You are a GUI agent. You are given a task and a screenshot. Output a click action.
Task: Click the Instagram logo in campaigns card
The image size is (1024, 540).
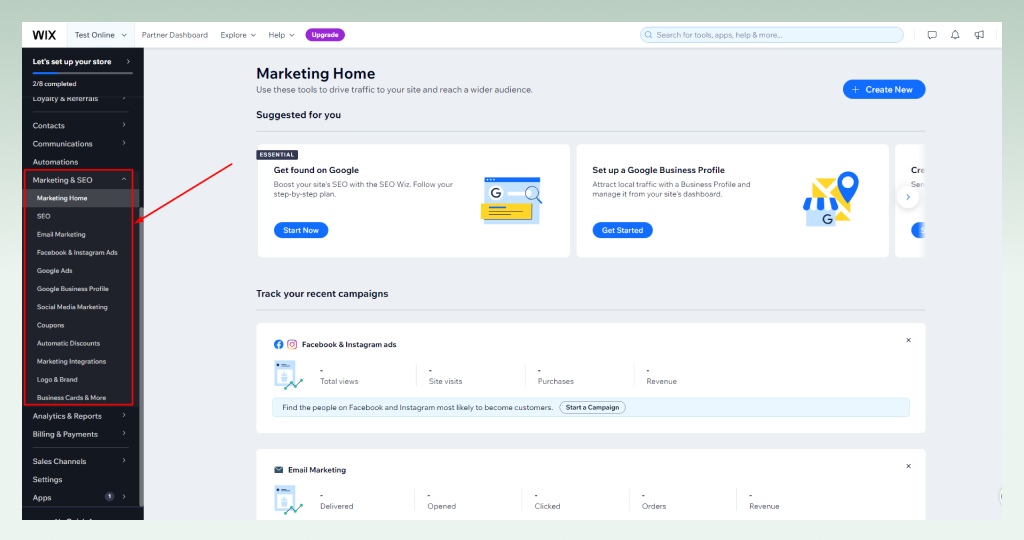click(292, 344)
